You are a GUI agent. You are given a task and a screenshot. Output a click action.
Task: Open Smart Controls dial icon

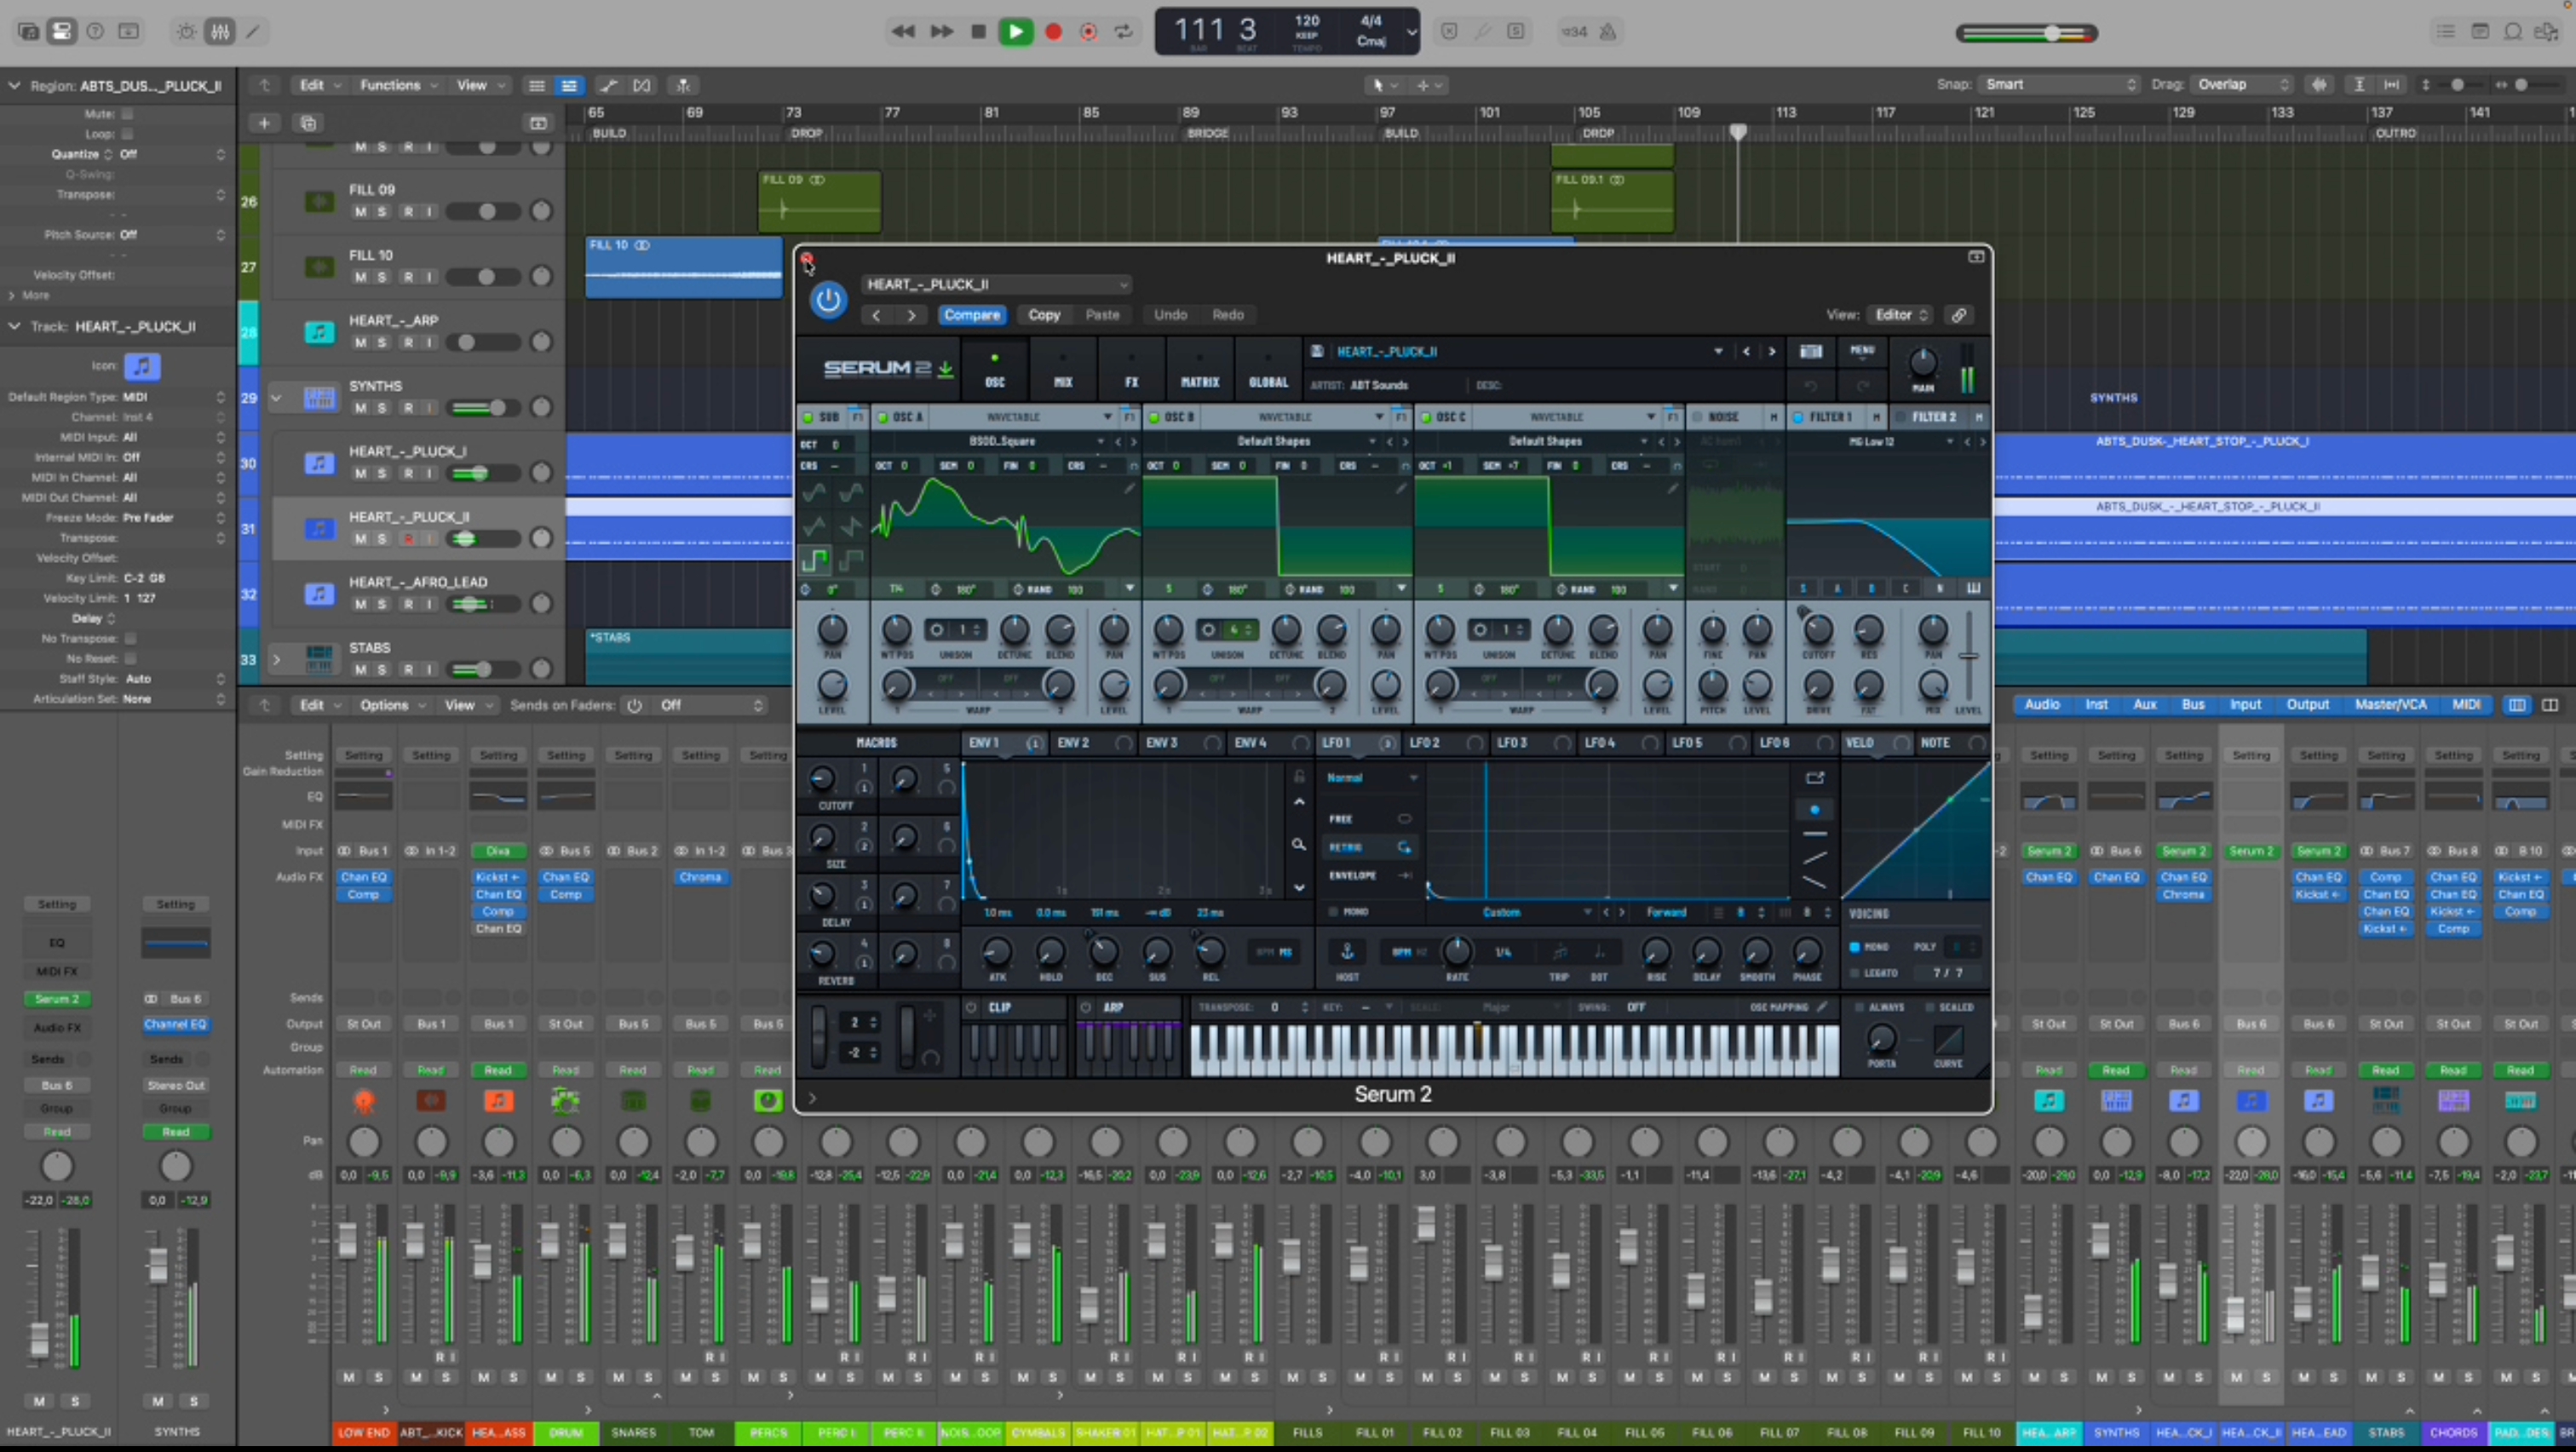point(187,32)
